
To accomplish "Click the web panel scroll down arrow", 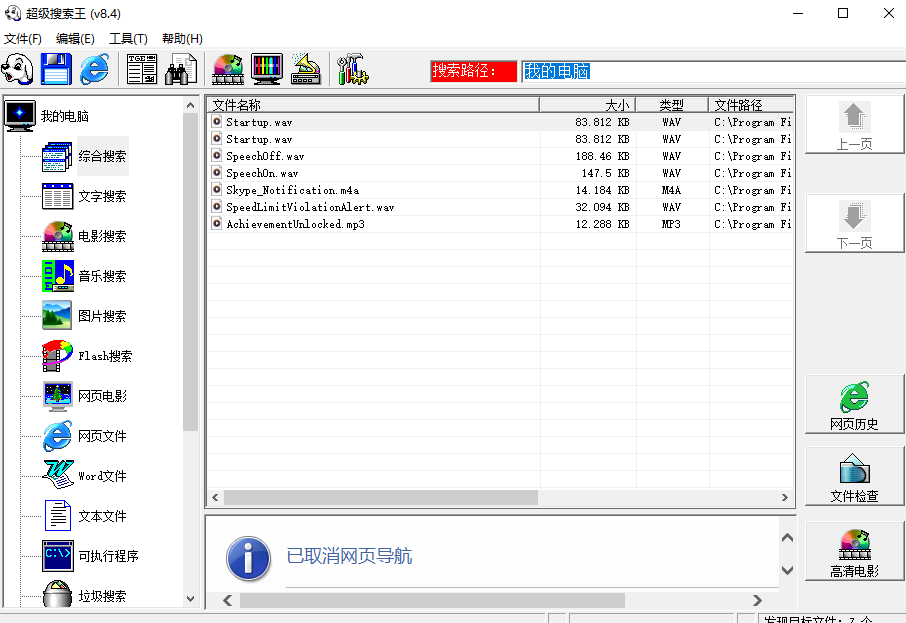I will click(x=787, y=570).
